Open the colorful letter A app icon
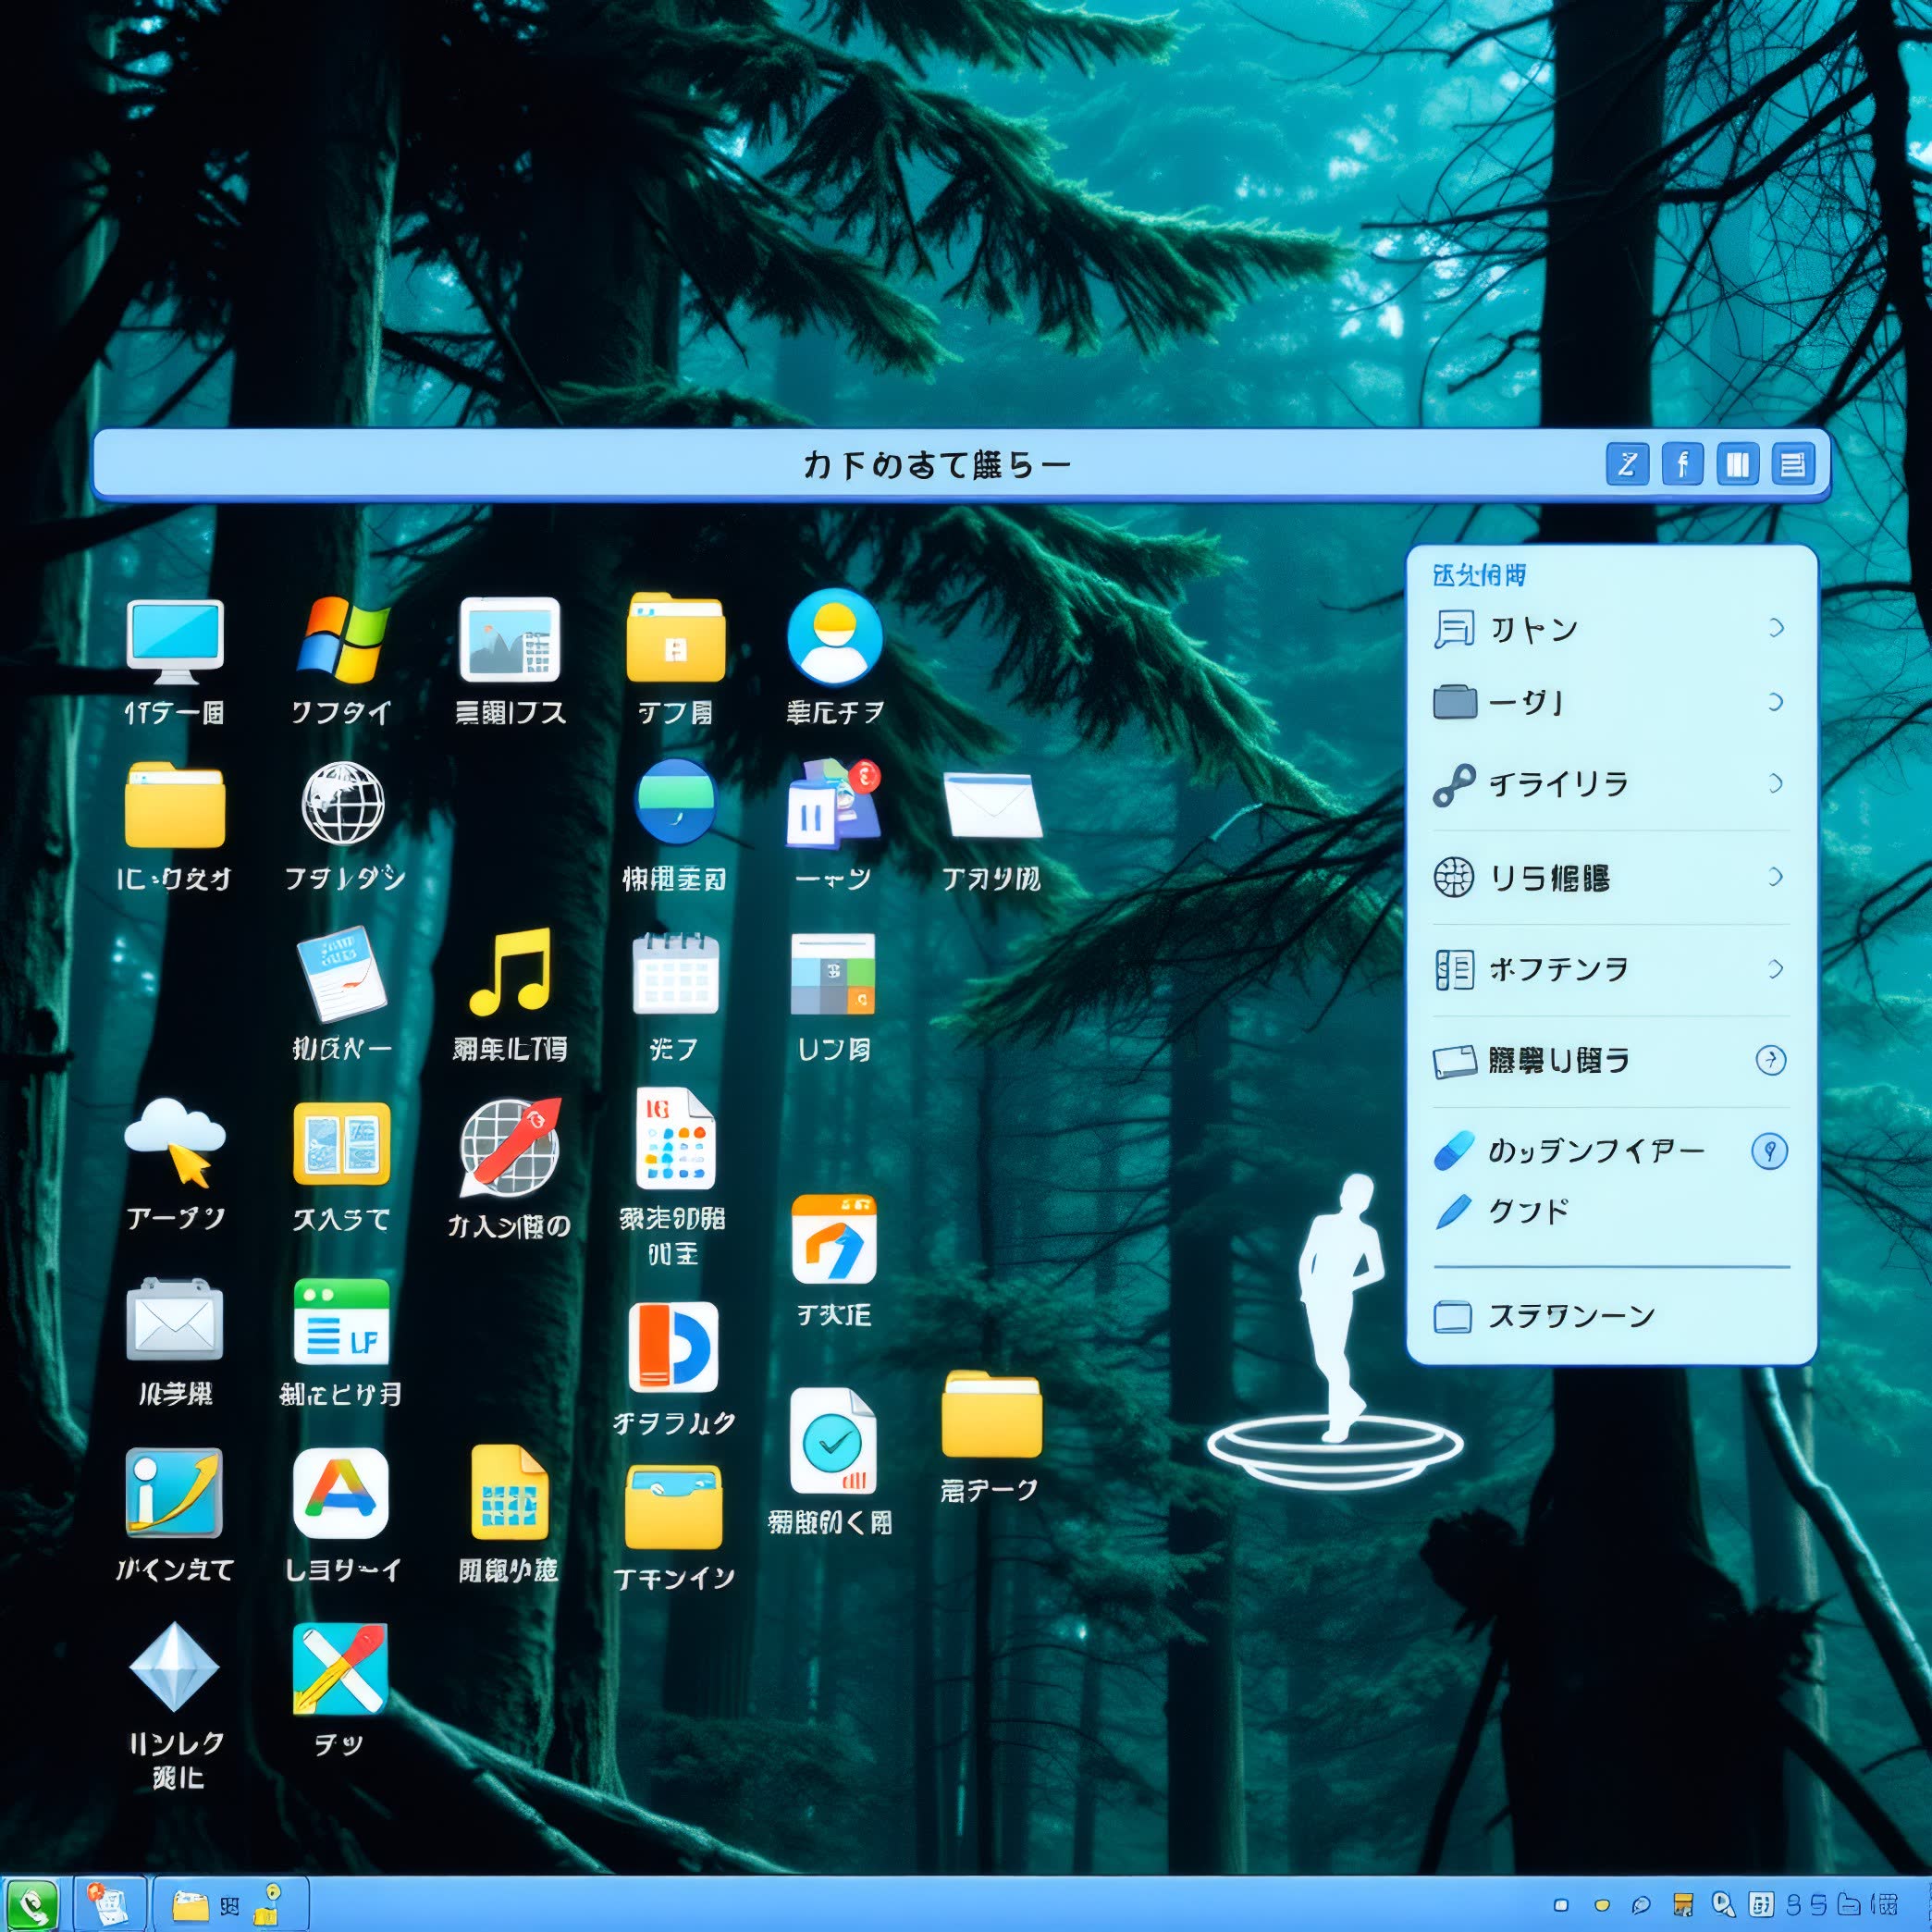 click(x=341, y=1492)
